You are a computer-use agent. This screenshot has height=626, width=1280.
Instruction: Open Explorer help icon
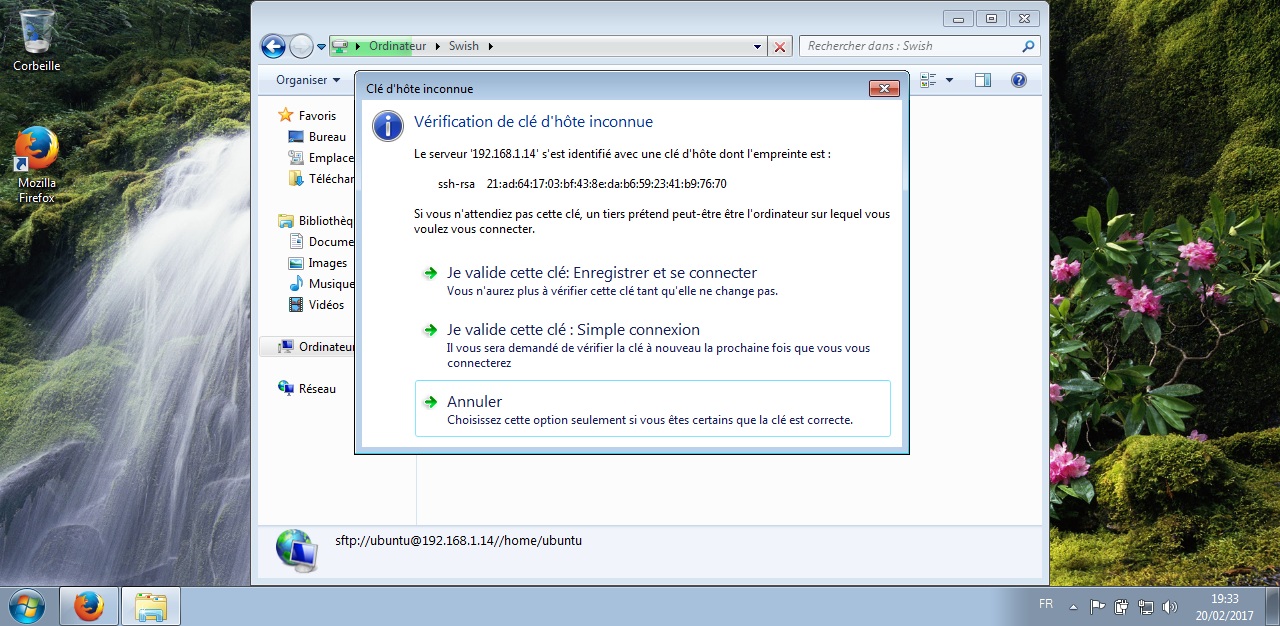click(1019, 80)
